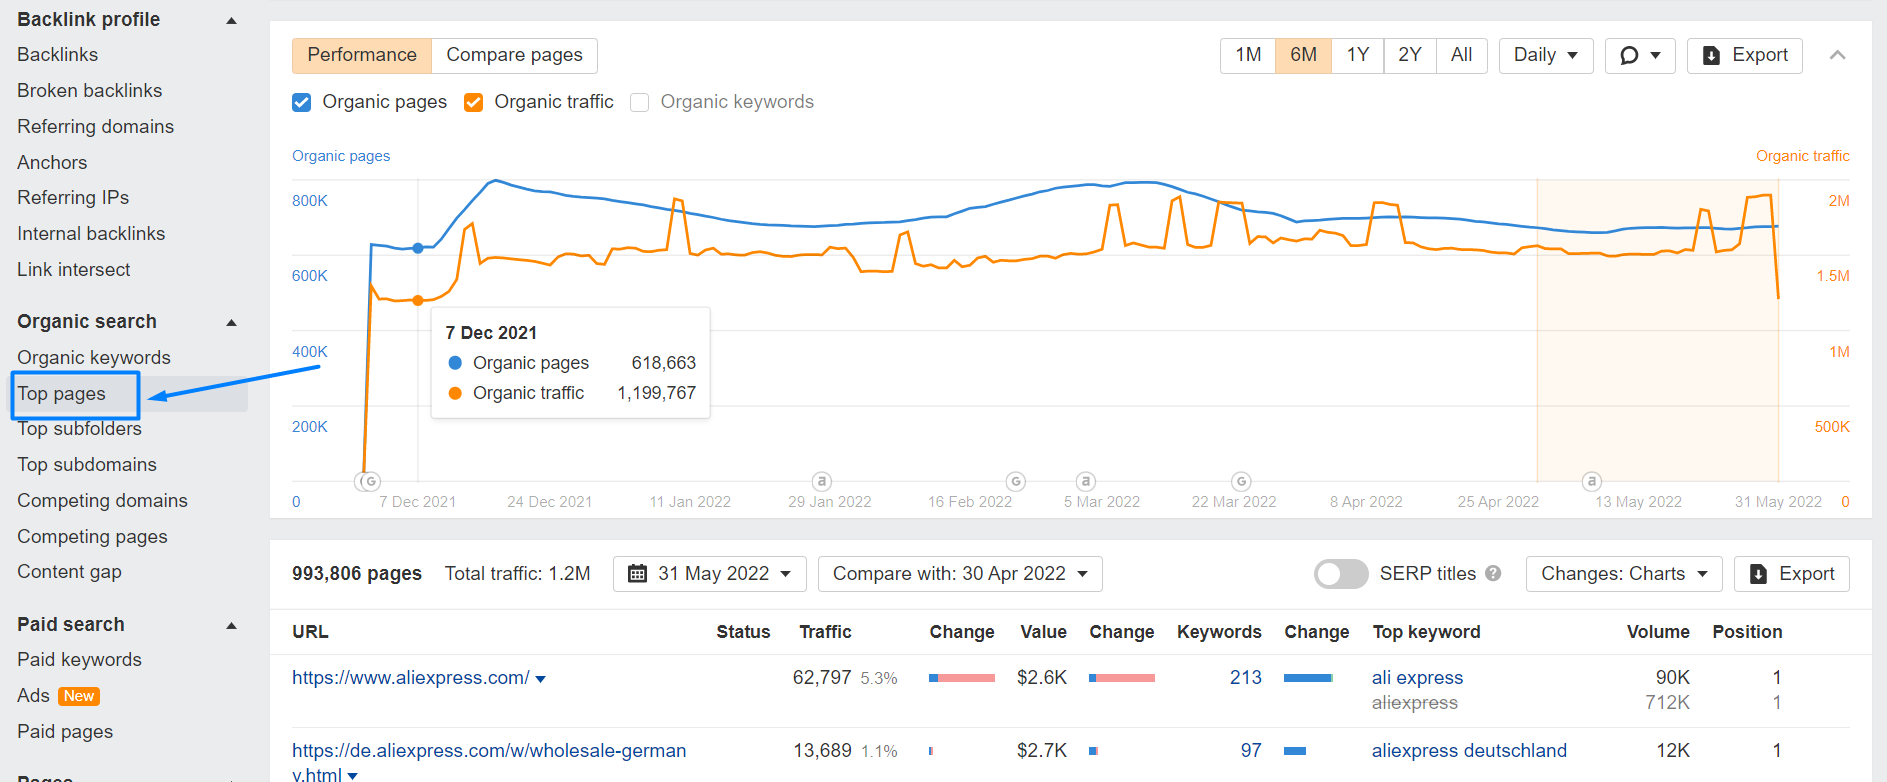Open Paid keywords report
The height and width of the screenshot is (782, 1887).
tap(79, 660)
